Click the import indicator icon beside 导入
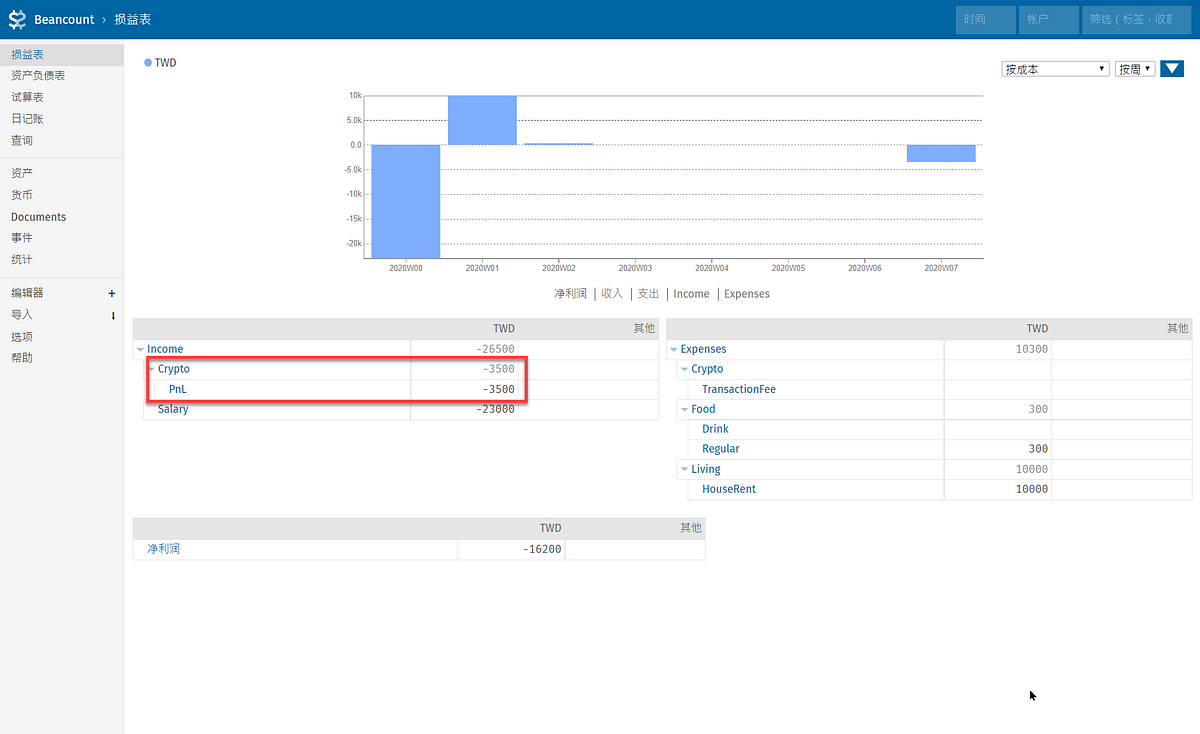The height and width of the screenshot is (734, 1200). pos(112,315)
